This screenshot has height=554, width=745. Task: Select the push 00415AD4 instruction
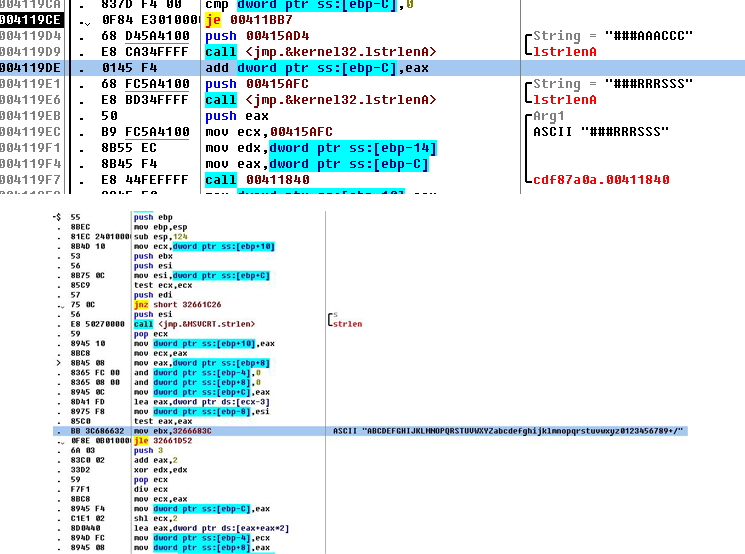coord(262,36)
